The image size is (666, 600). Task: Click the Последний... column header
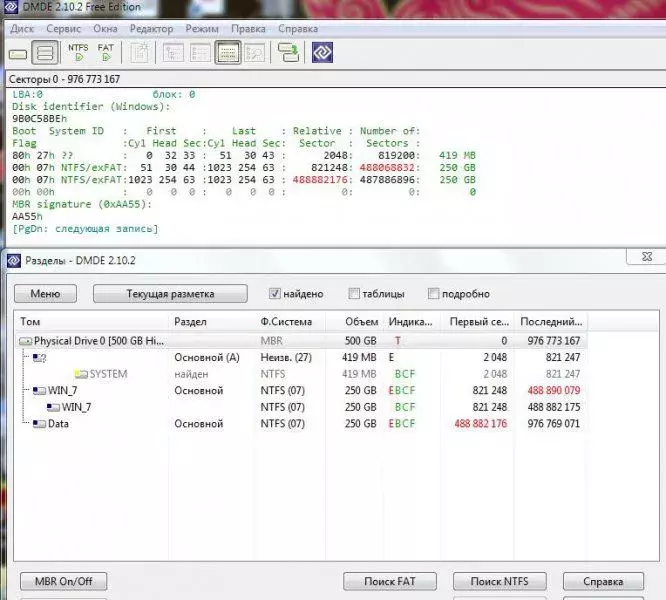551,322
